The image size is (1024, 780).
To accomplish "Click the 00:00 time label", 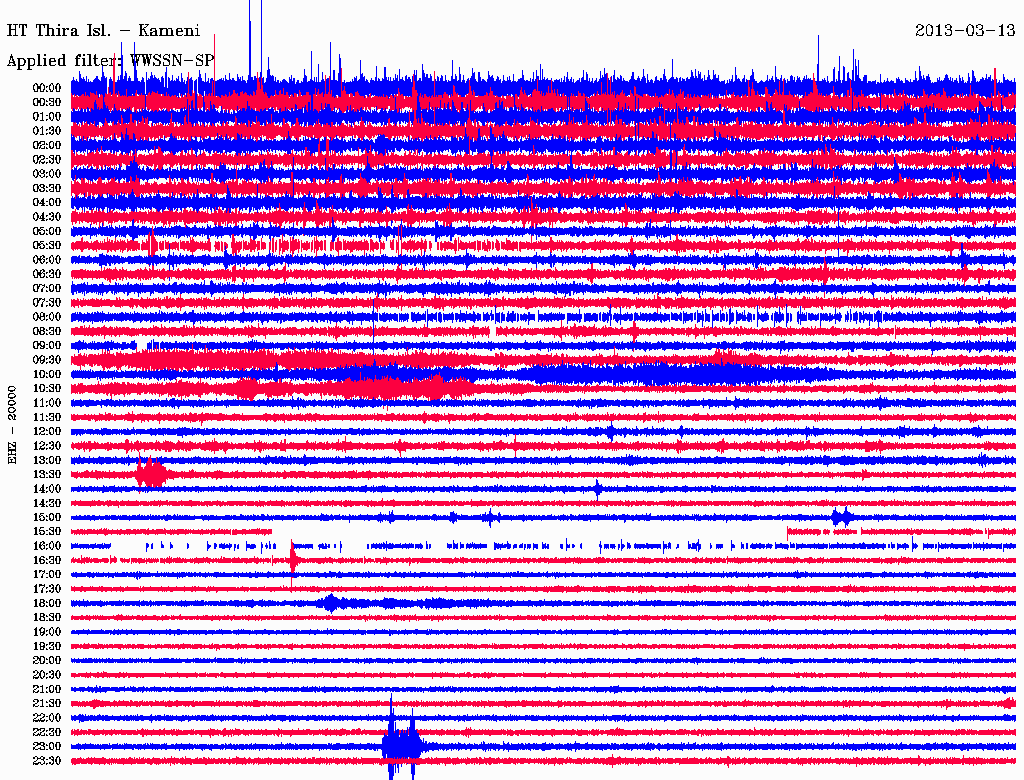I will tap(47, 88).
